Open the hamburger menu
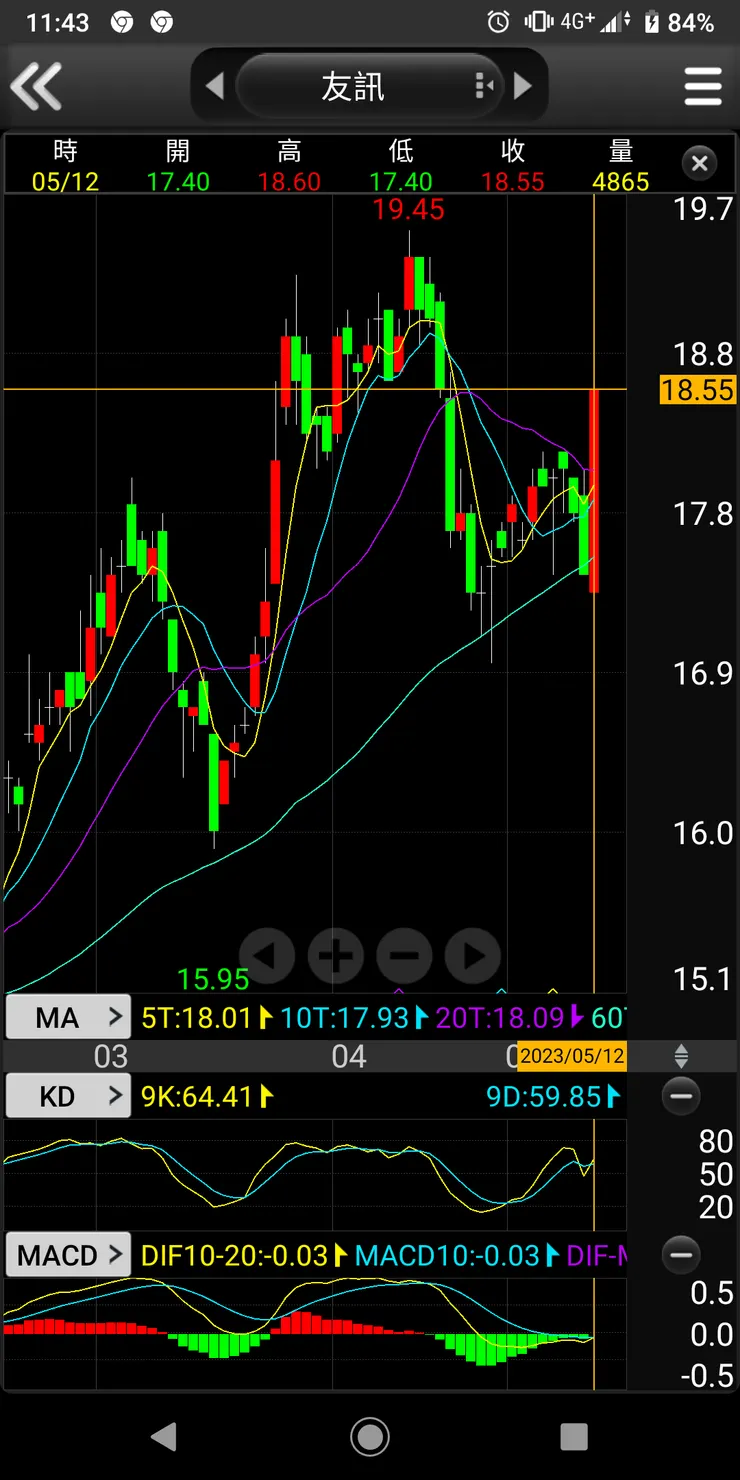740x1480 pixels. click(x=702, y=86)
